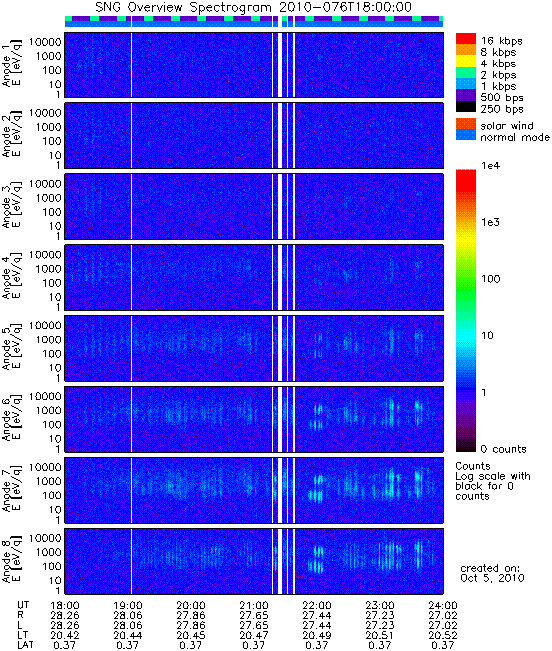Click the '1 kbps' legend label
This screenshot has height=651, width=552.
(x=498, y=86)
